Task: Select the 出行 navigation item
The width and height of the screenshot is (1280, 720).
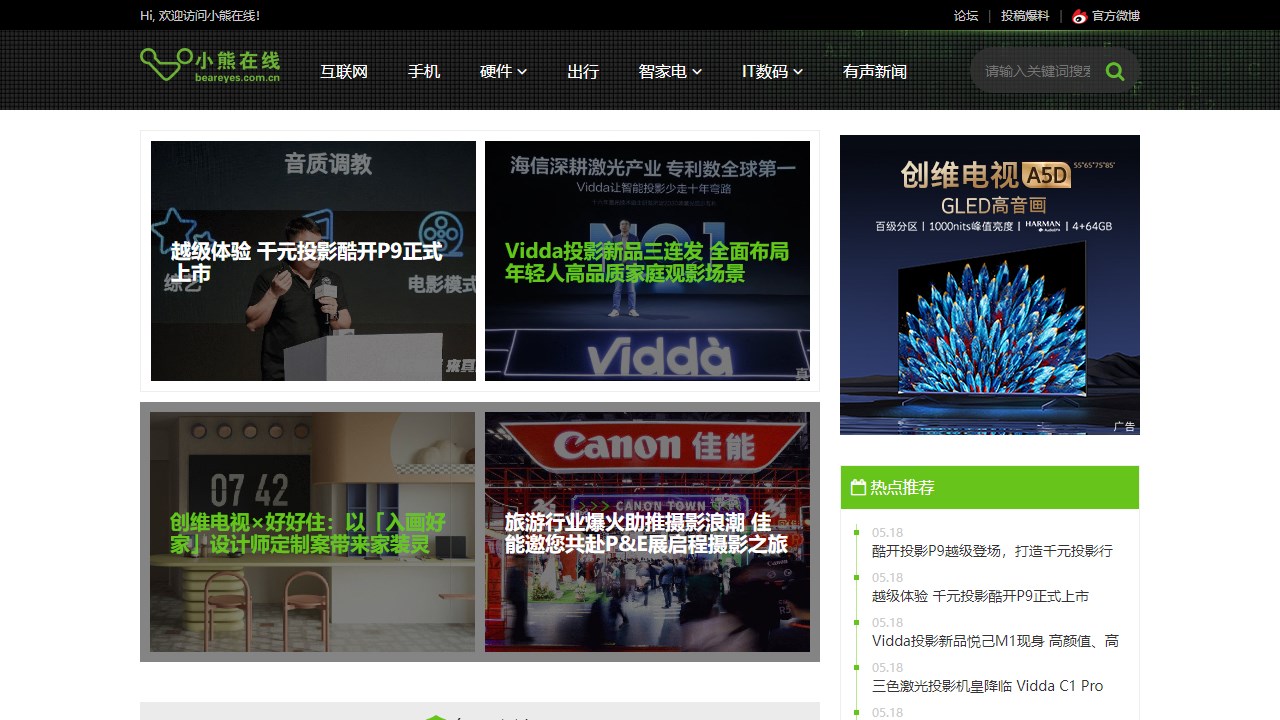Action: [583, 71]
